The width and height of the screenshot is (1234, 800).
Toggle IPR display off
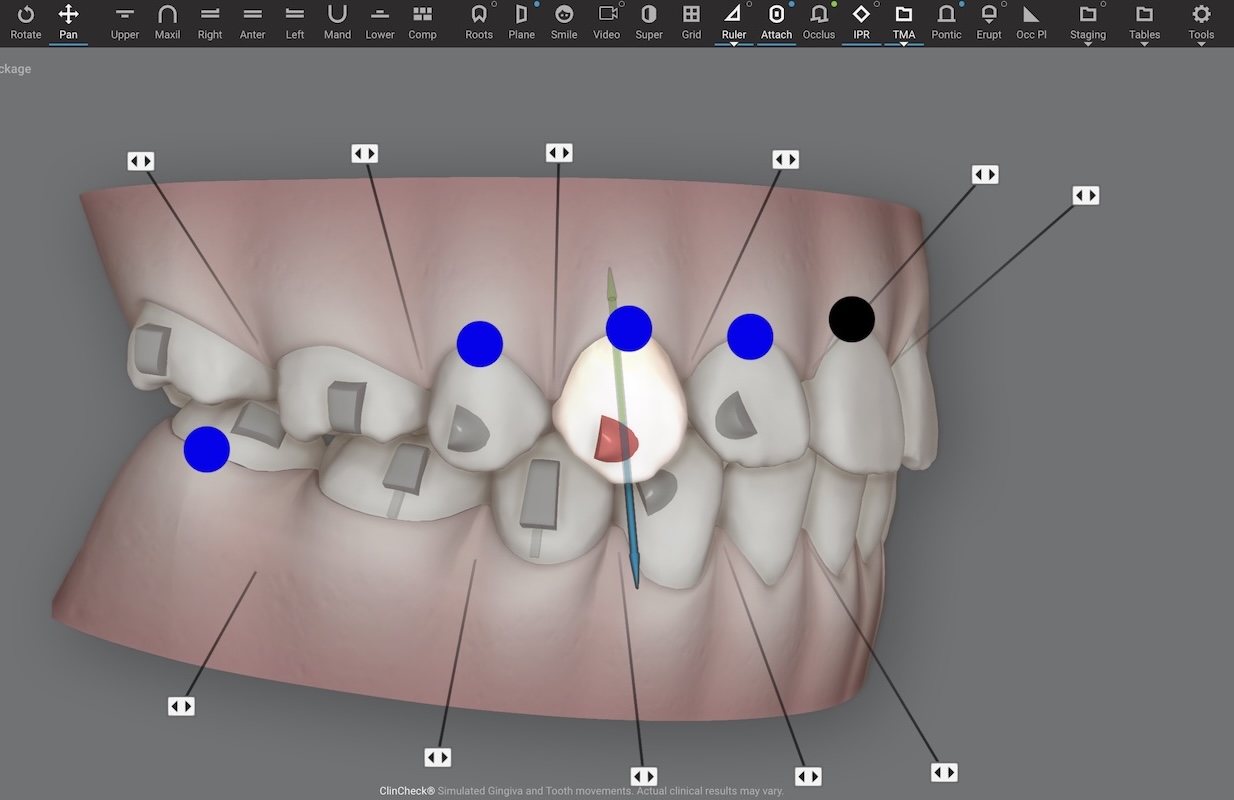click(x=861, y=22)
